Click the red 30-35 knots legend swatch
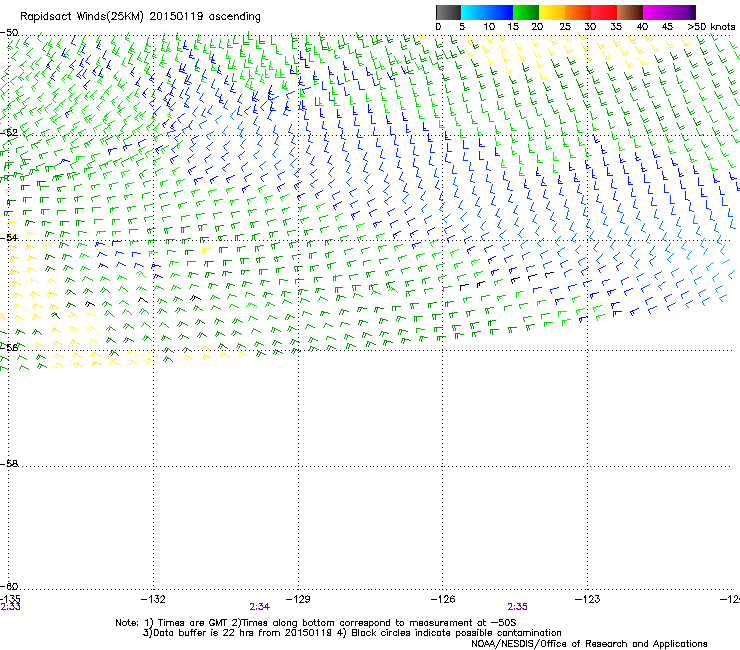Image resolution: width=740 pixels, height=650 pixels. tap(604, 12)
